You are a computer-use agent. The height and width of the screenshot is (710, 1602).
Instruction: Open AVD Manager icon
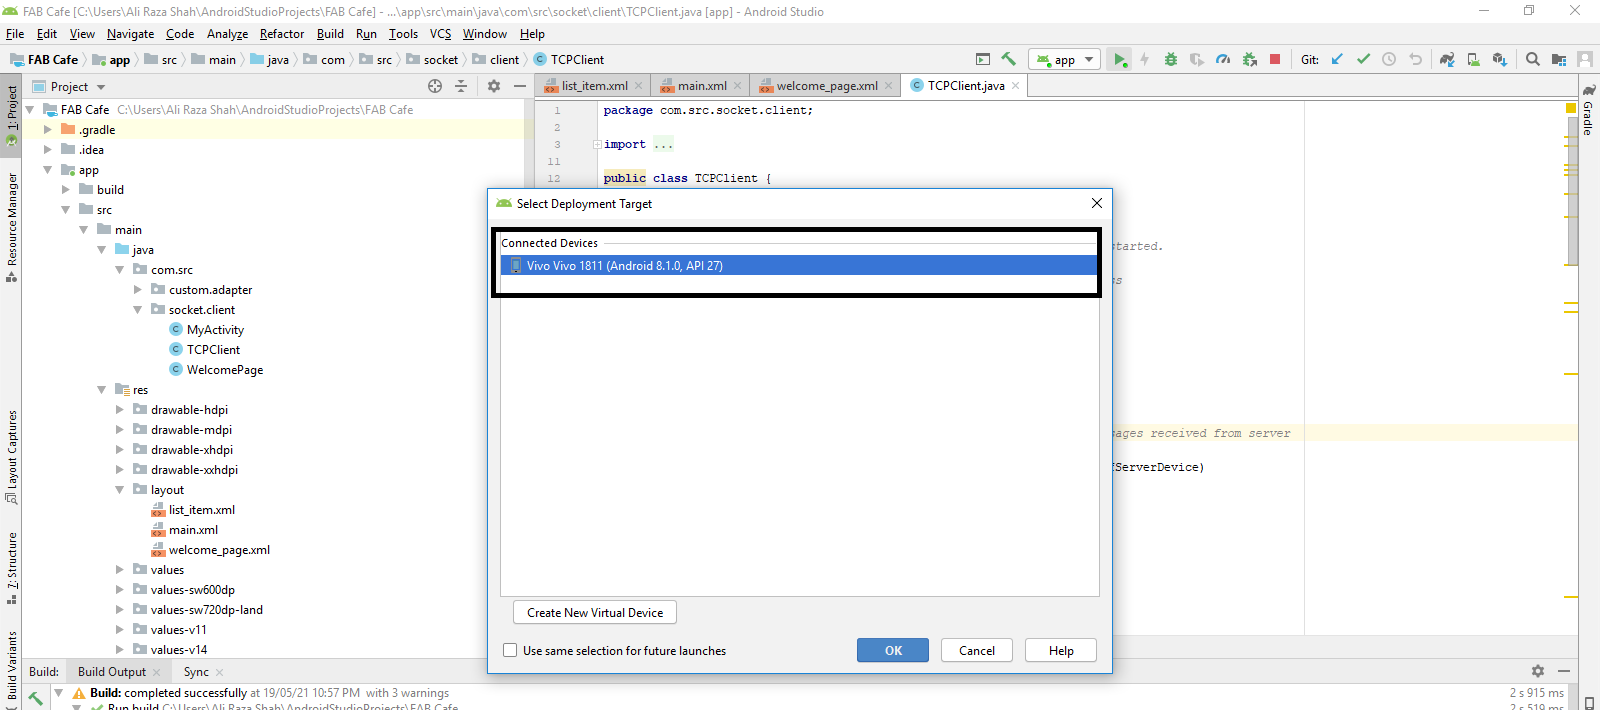(1473, 59)
